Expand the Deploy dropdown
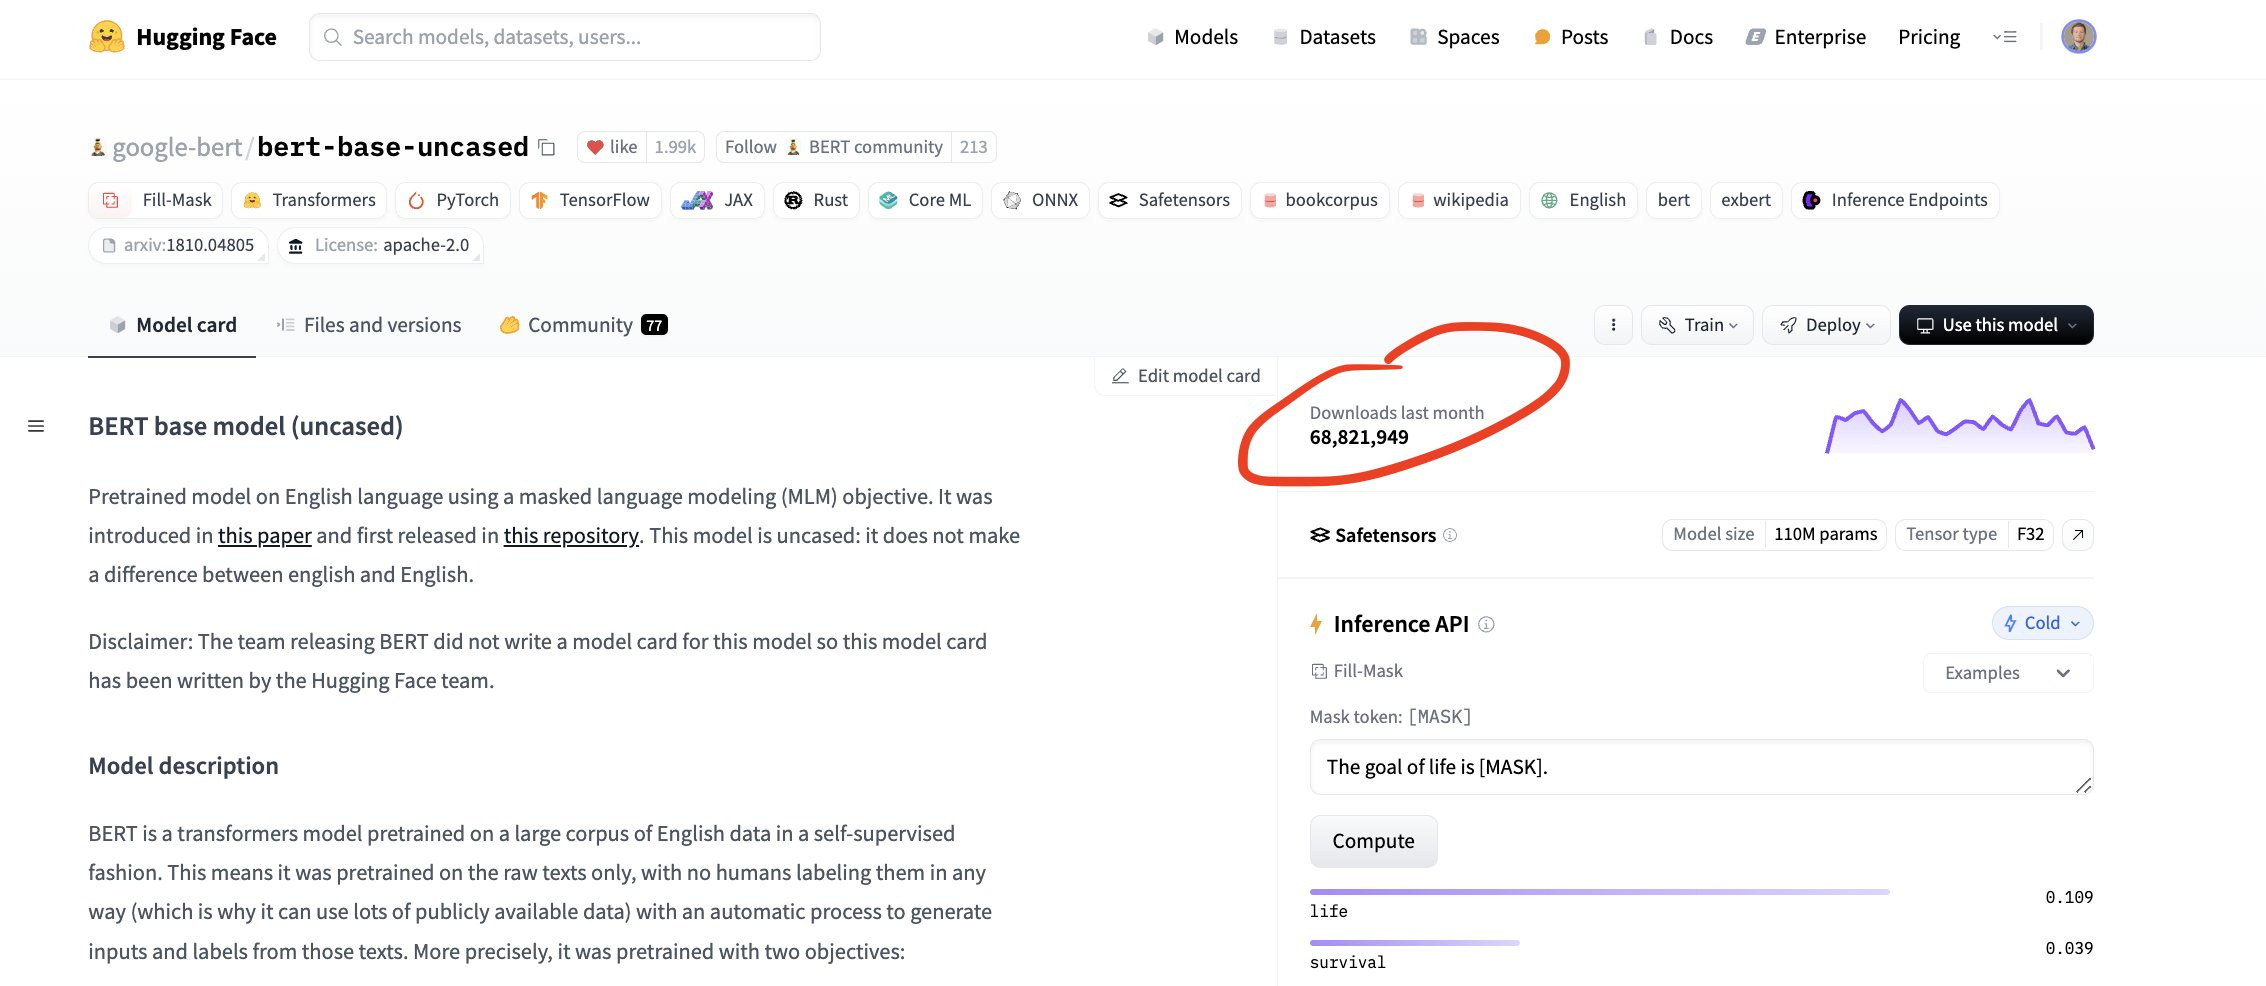 tap(1826, 325)
